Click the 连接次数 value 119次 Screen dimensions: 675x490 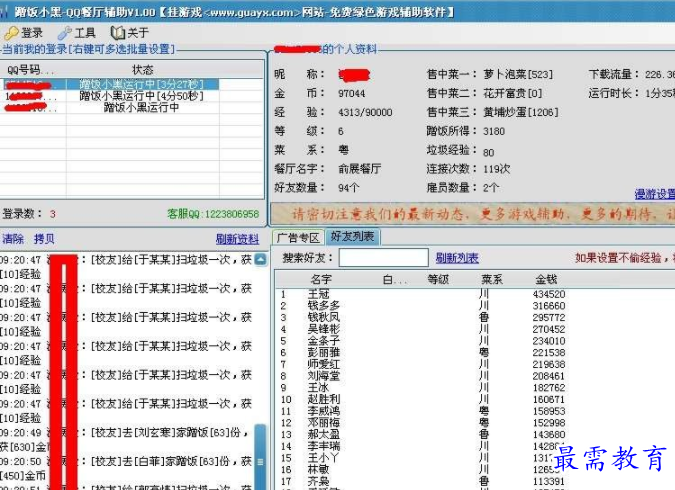pos(496,169)
